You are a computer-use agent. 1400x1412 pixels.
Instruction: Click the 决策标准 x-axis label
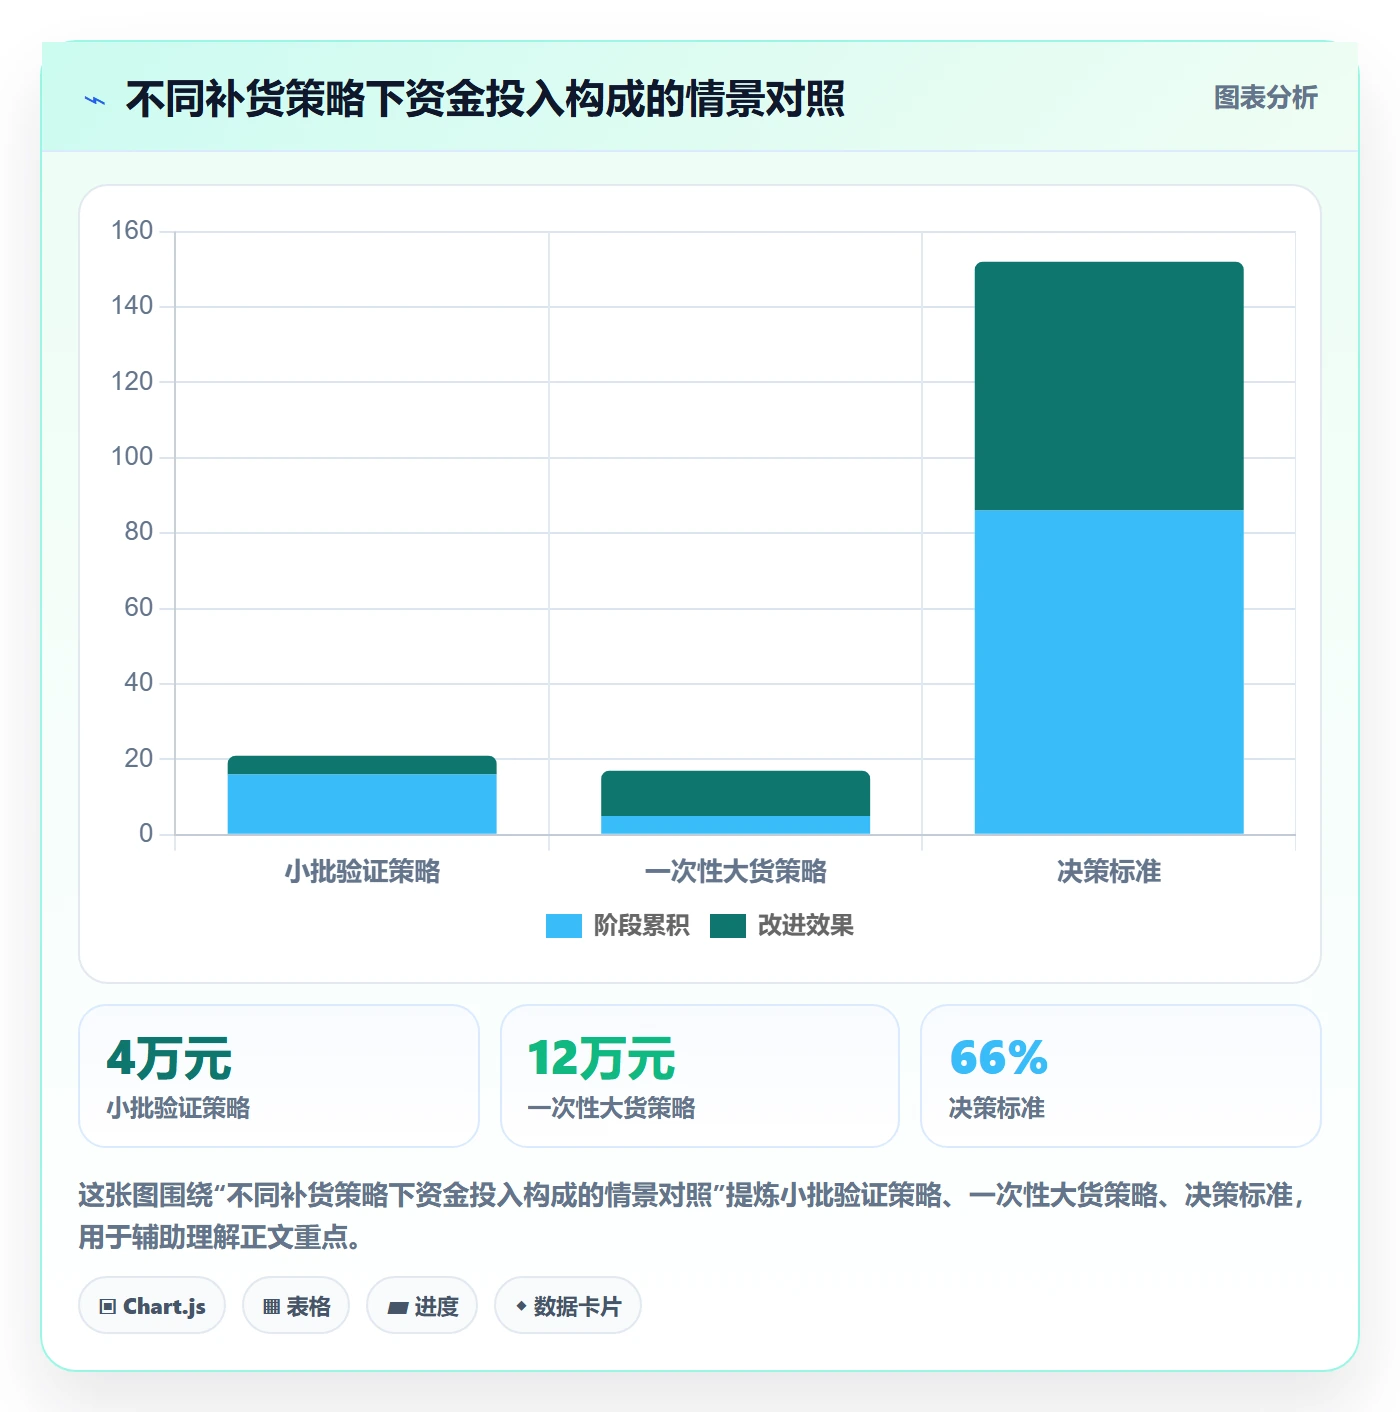pos(1109,872)
